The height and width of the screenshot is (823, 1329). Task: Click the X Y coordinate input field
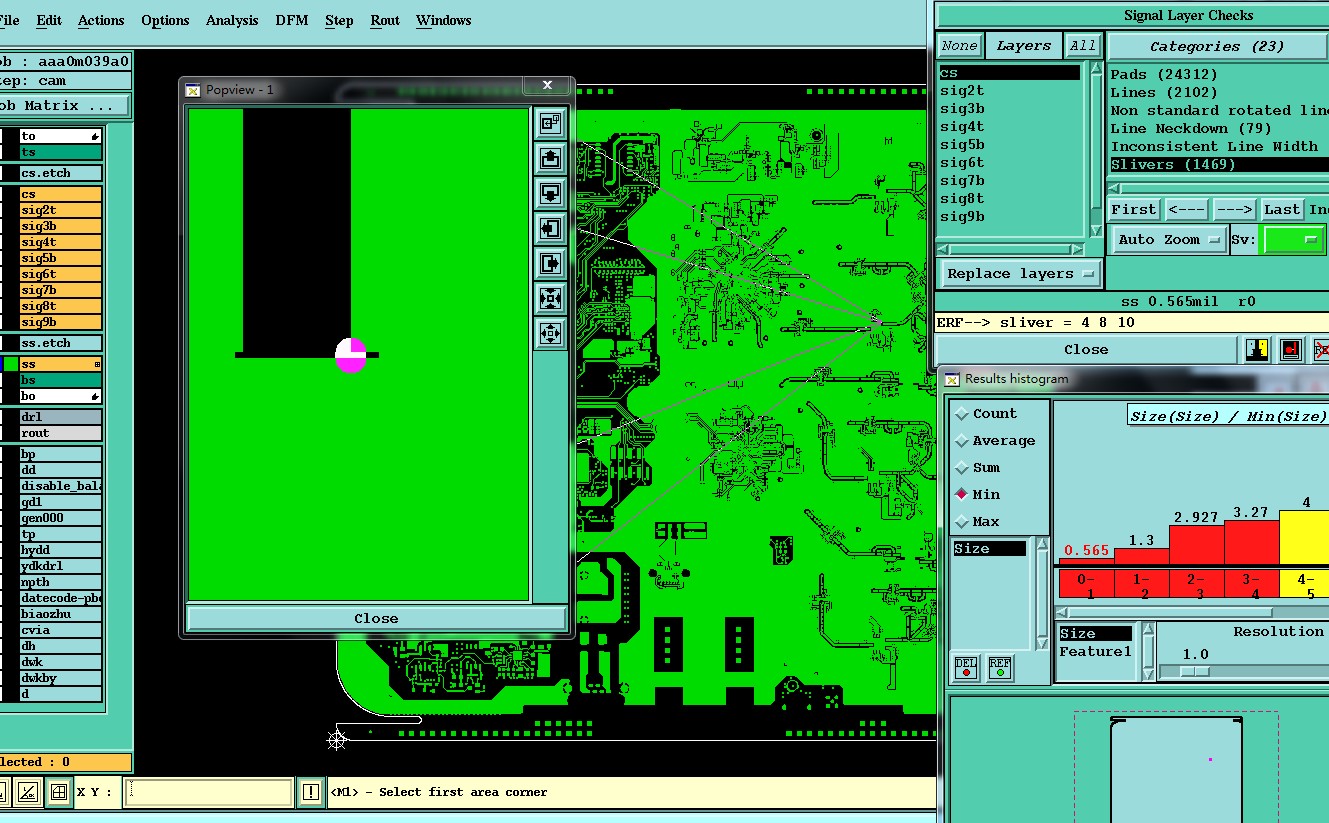coord(209,792)
